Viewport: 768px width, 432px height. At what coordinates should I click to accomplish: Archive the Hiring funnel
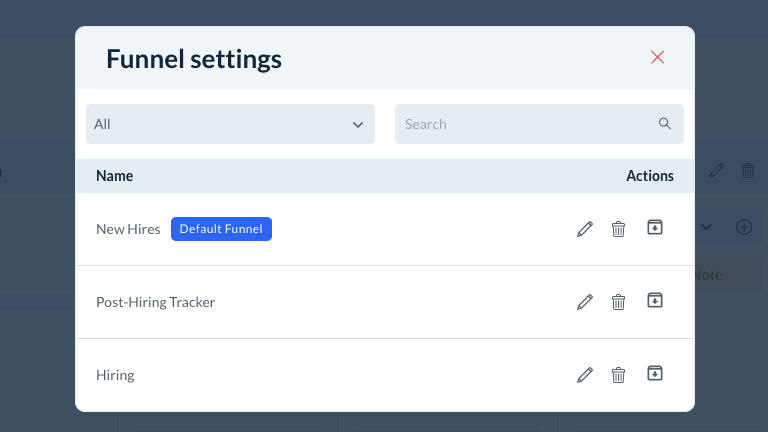(x=655, y=374)
